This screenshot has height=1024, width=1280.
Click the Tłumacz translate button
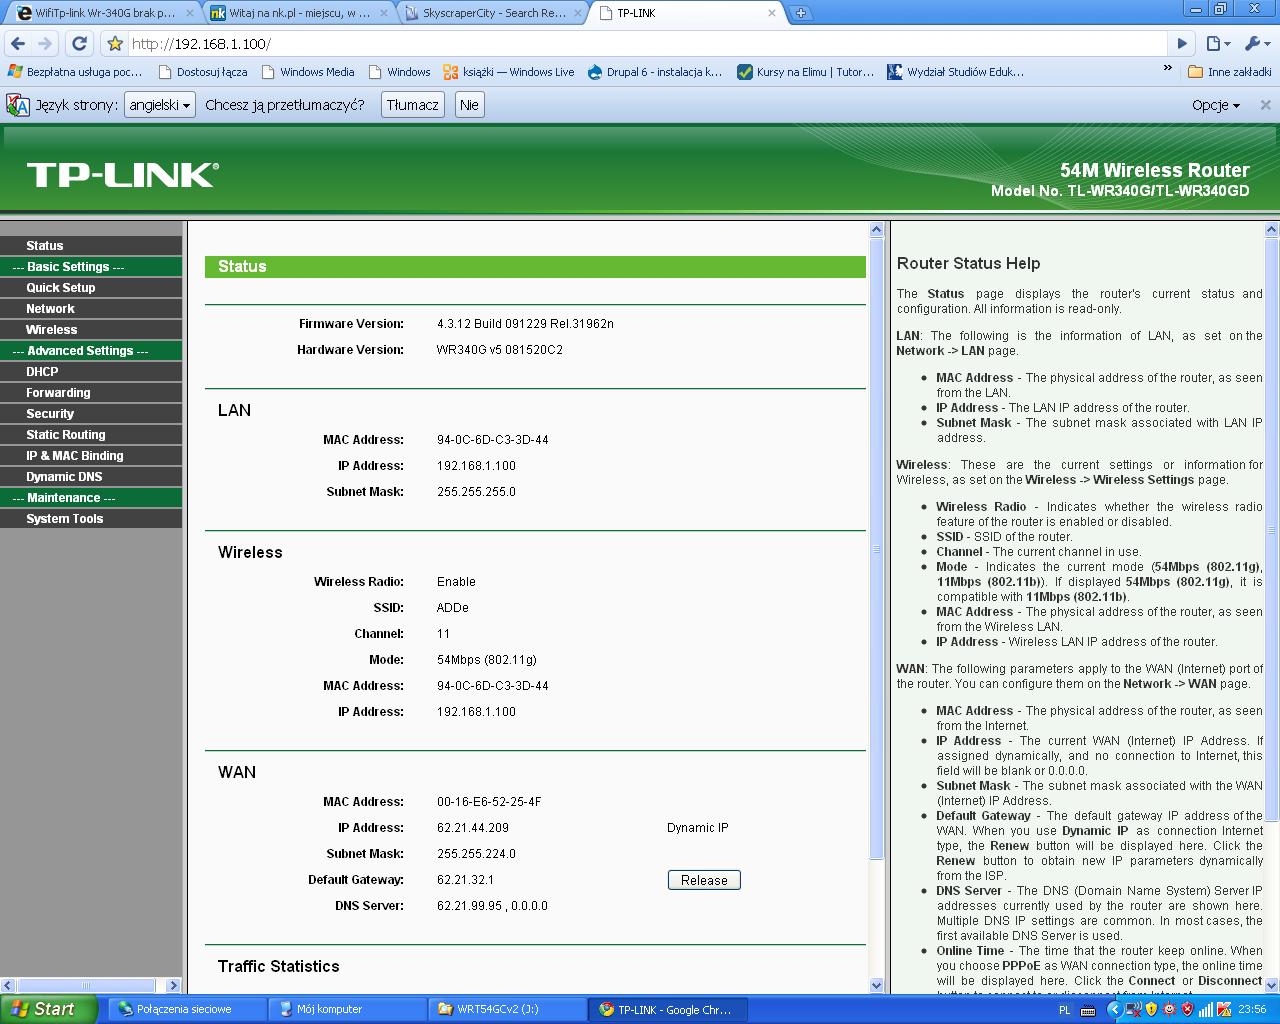(x=413, y=105)
